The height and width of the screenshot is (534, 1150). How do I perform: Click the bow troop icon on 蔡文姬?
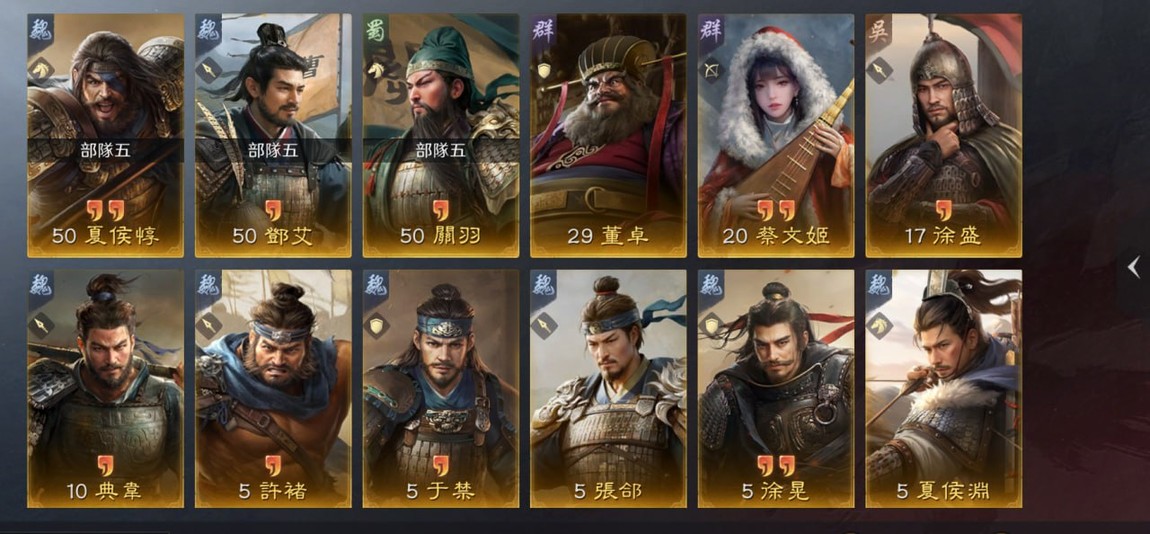pyautogui.click(x=711, y=70)
